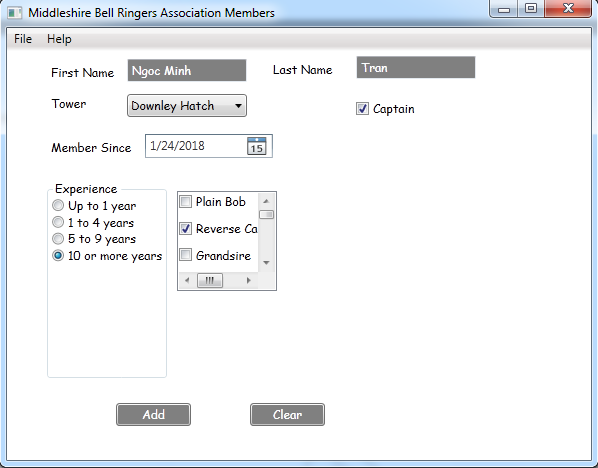Uncheck the Captain checkbox

pos(362,109)
